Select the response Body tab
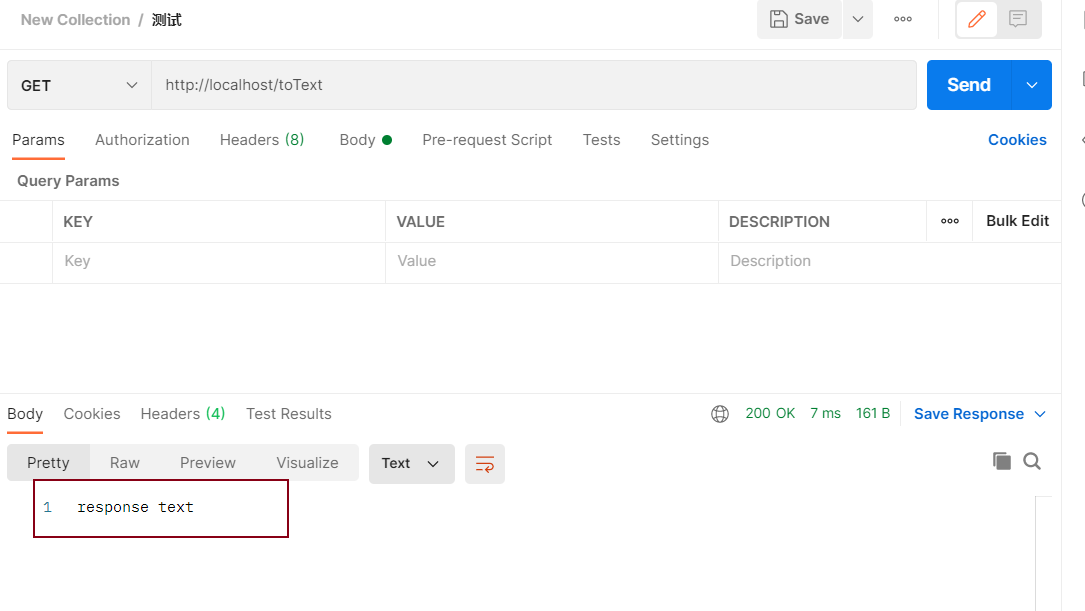 [x=25, y=414]
